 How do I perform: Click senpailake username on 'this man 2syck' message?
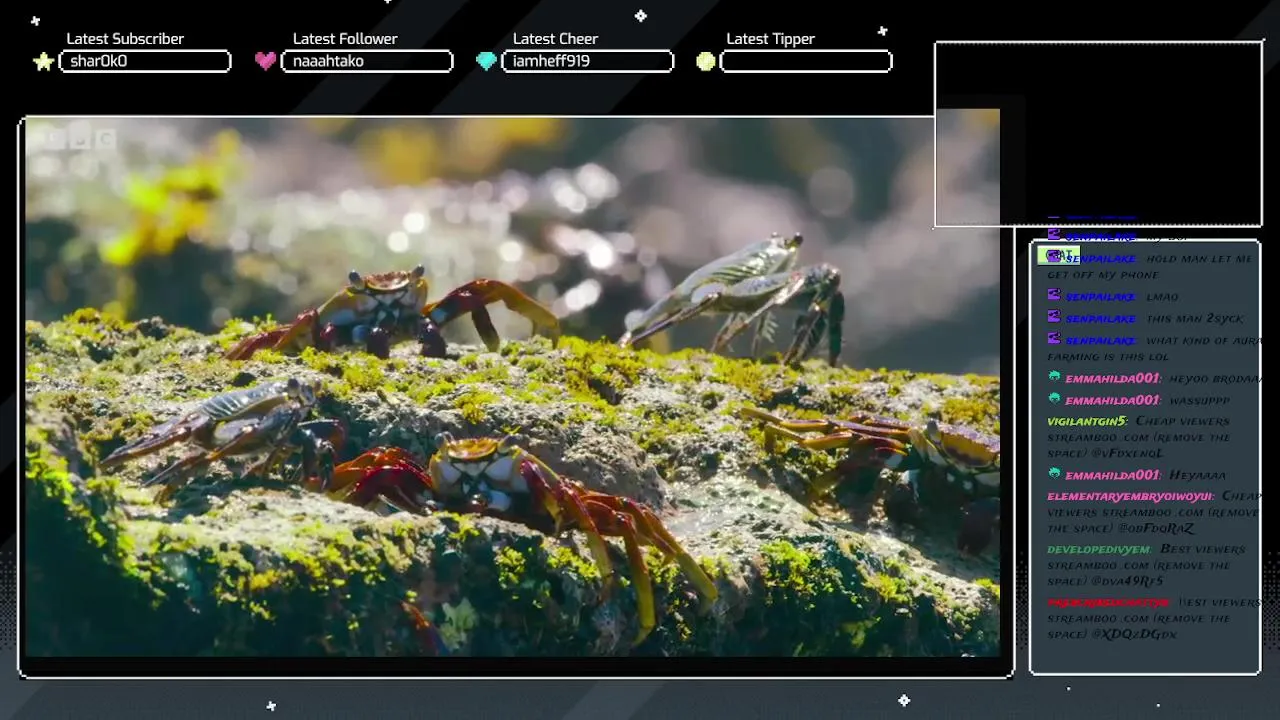1101,319
